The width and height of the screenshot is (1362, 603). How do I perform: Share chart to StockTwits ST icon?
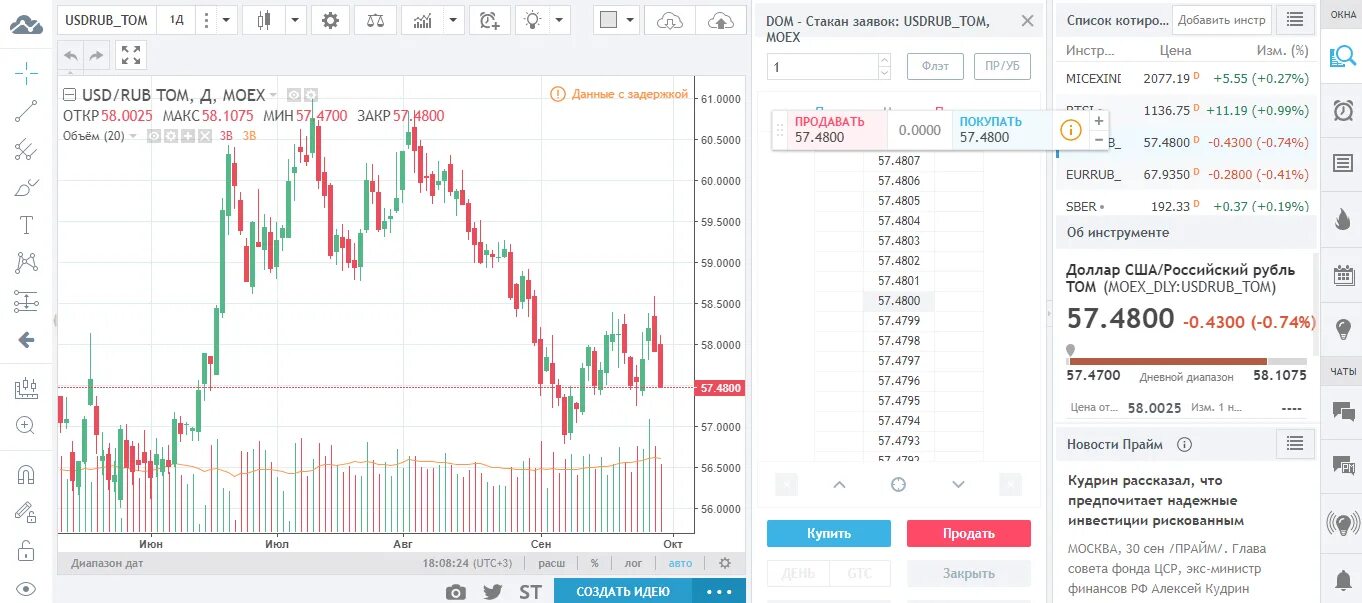530,591
